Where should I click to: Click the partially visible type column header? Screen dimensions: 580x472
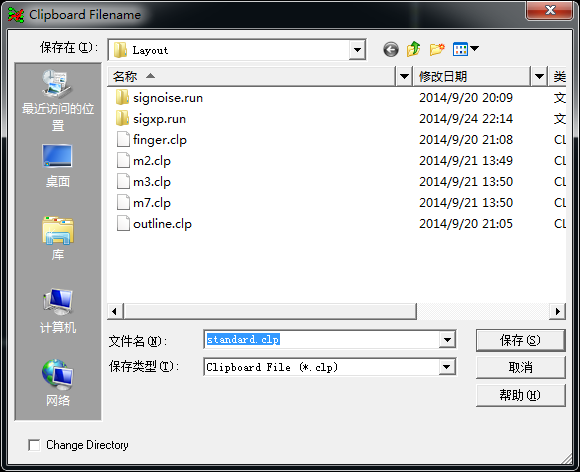click(x=558, y=77)
